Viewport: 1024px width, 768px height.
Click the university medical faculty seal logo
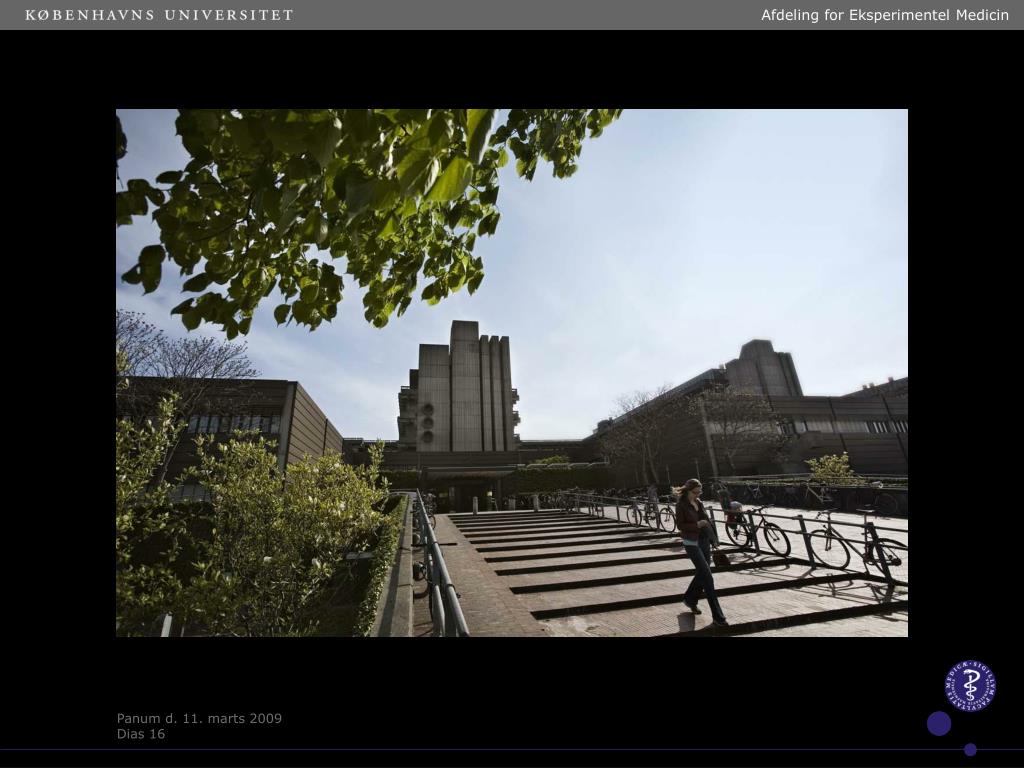coord(970,686)
